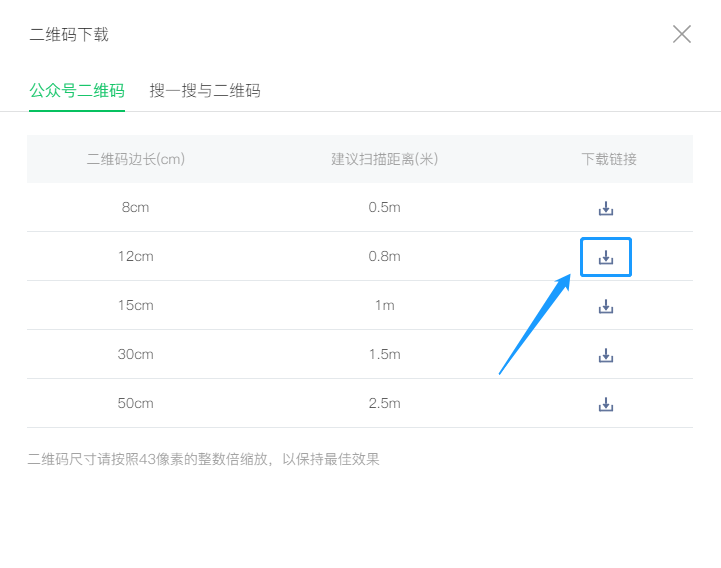Switch to the 公众号二维码 tab
Screen dimensions: 721x568
[77, 91]
